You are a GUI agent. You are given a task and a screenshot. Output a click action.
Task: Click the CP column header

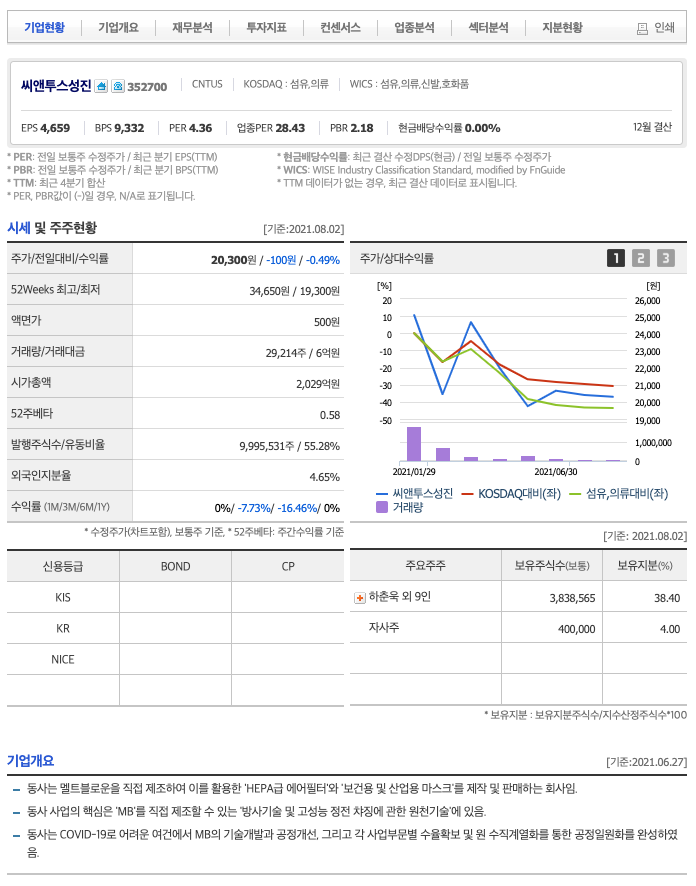click(x=288, y=566)
